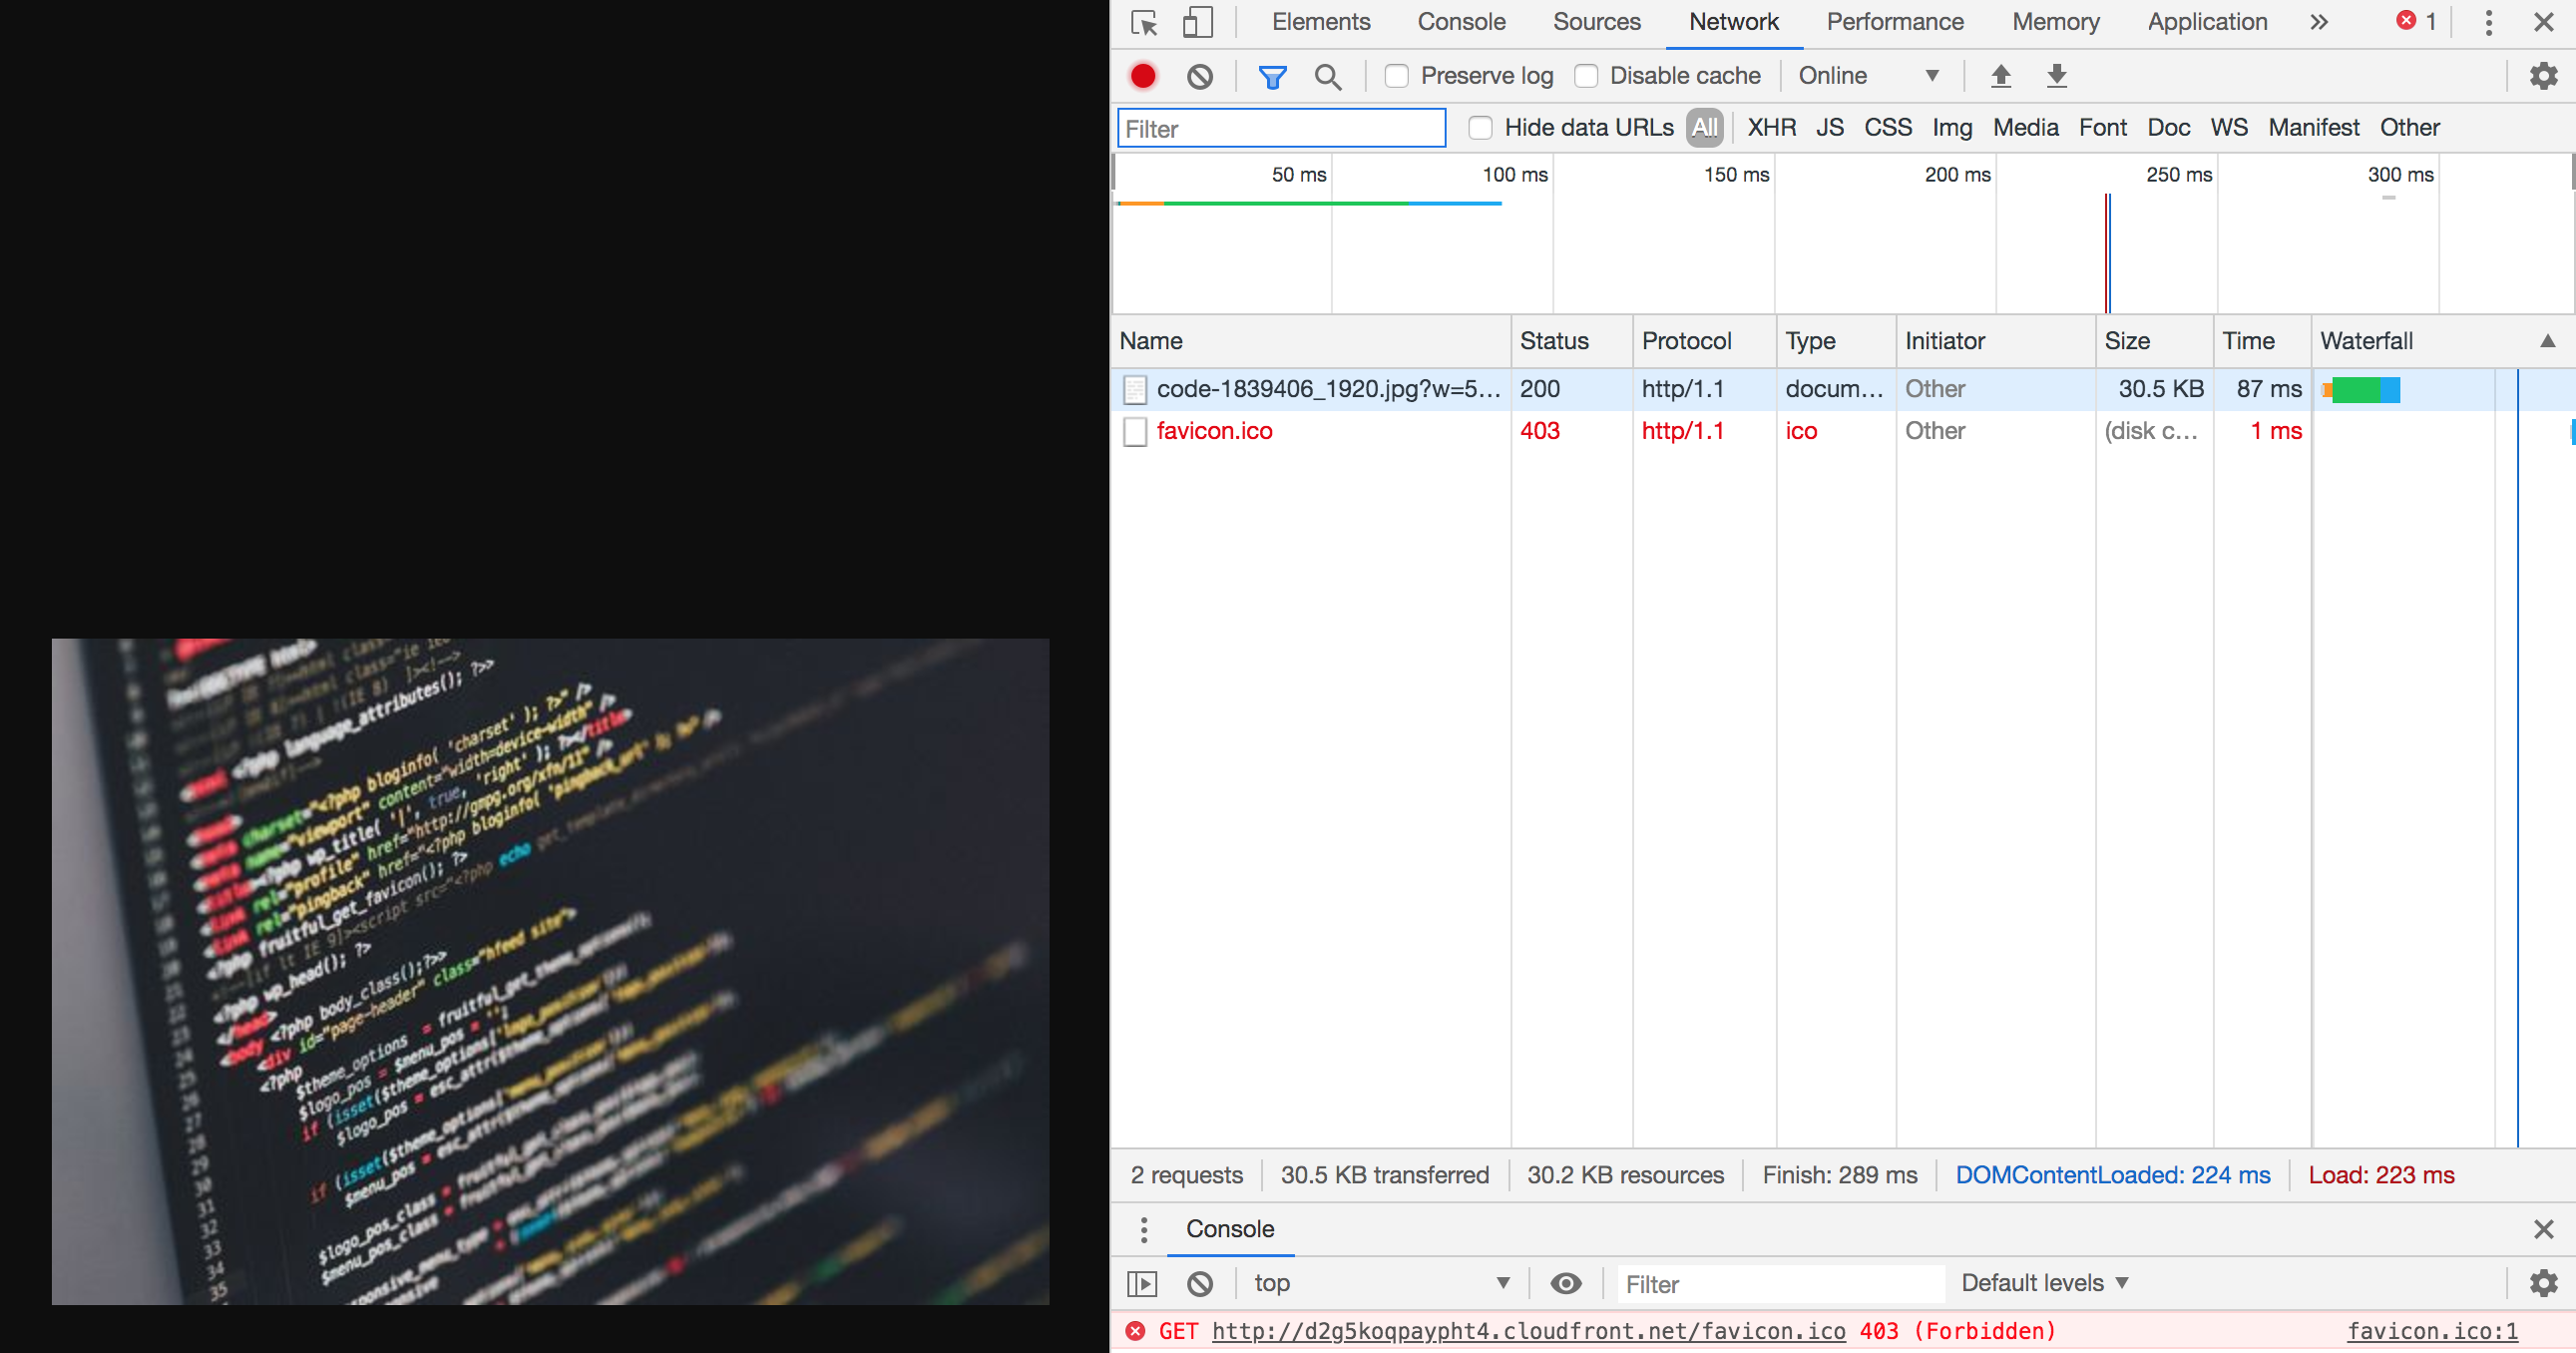Enable the Preserve log checkbox
The height and width of the screenshot is (1353, 2576).
click(1397, 76)
